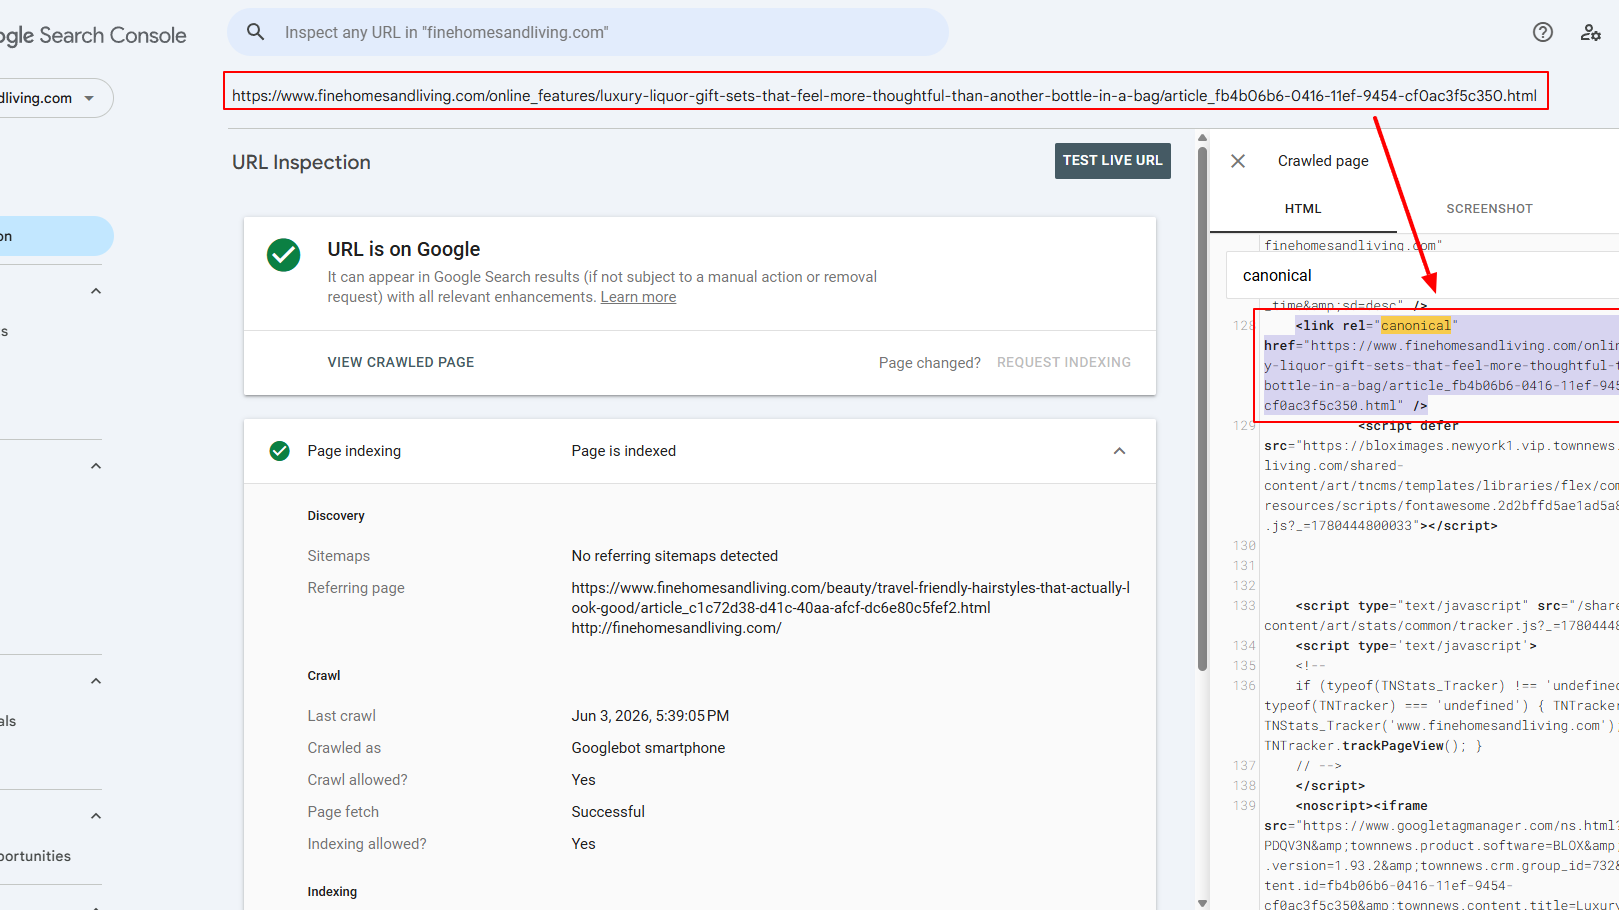Viewport: 1619px width, 910px height.
Task: Open the Help icon in the header
Action: click(1543, 32)
